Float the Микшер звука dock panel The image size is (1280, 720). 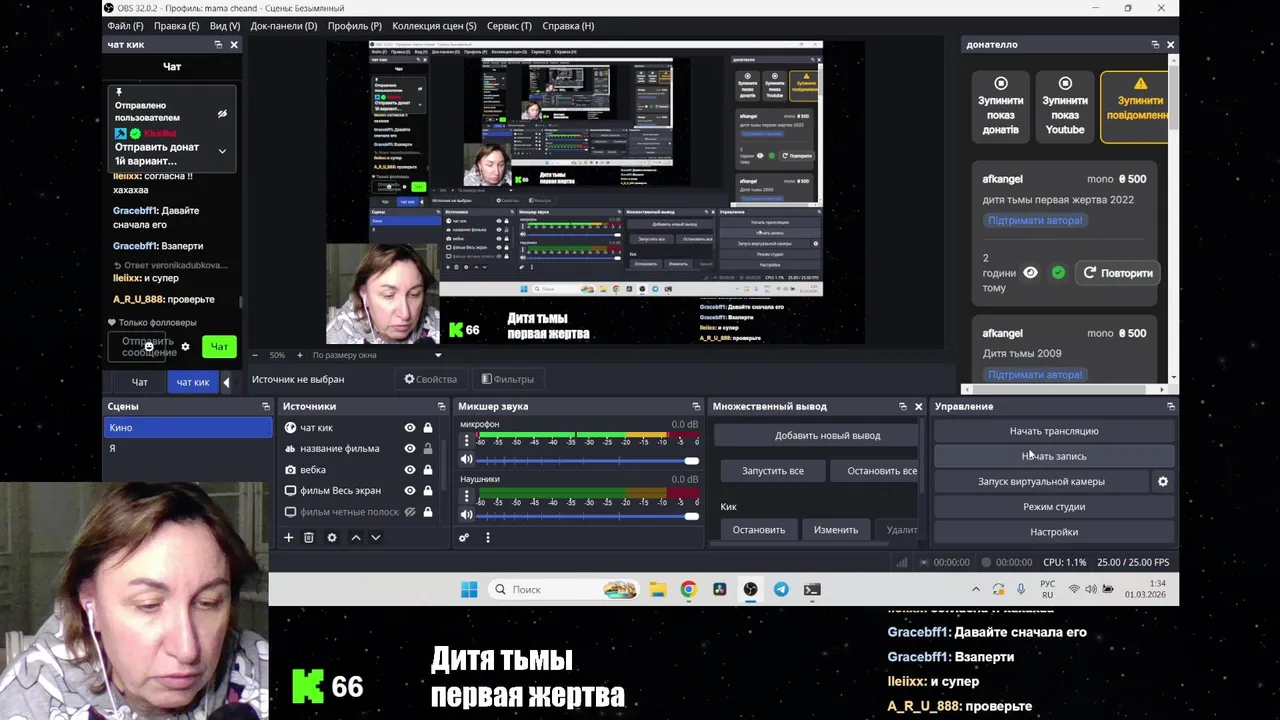pos(696,406)
